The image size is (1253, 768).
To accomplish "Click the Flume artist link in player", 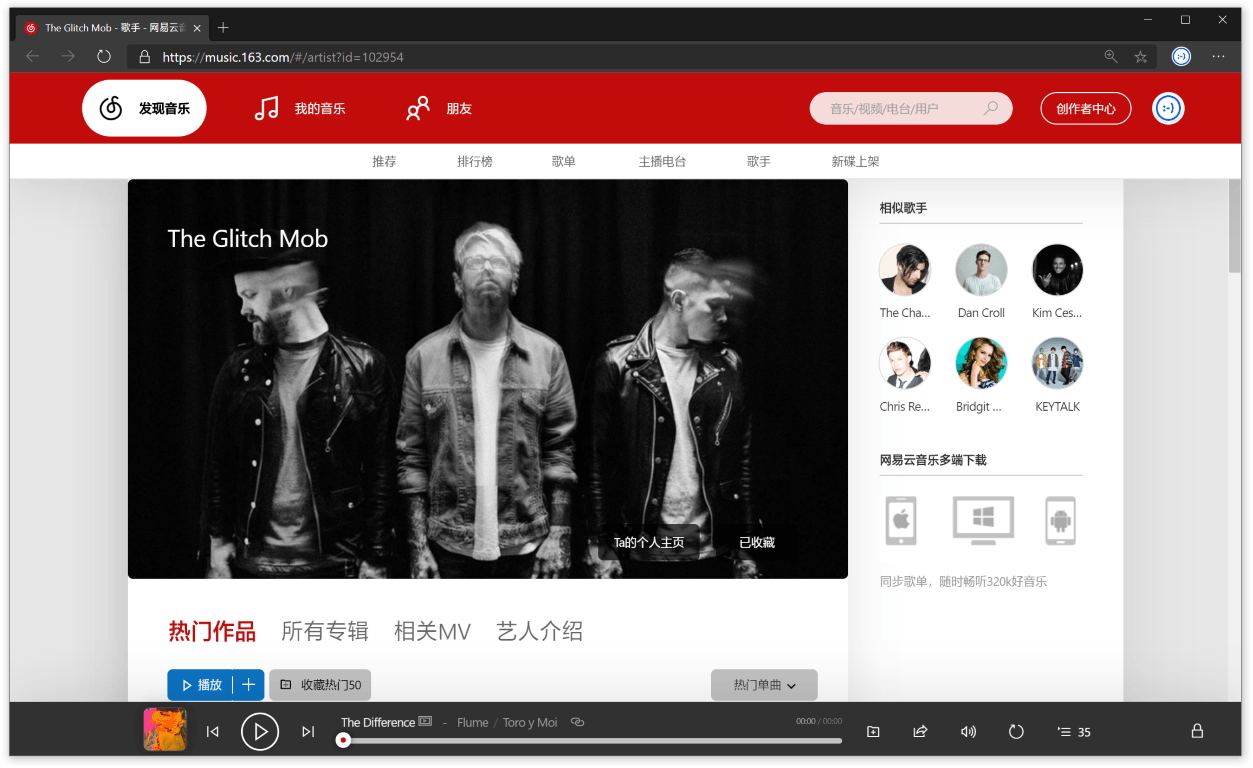I will (x=472, y=722).
